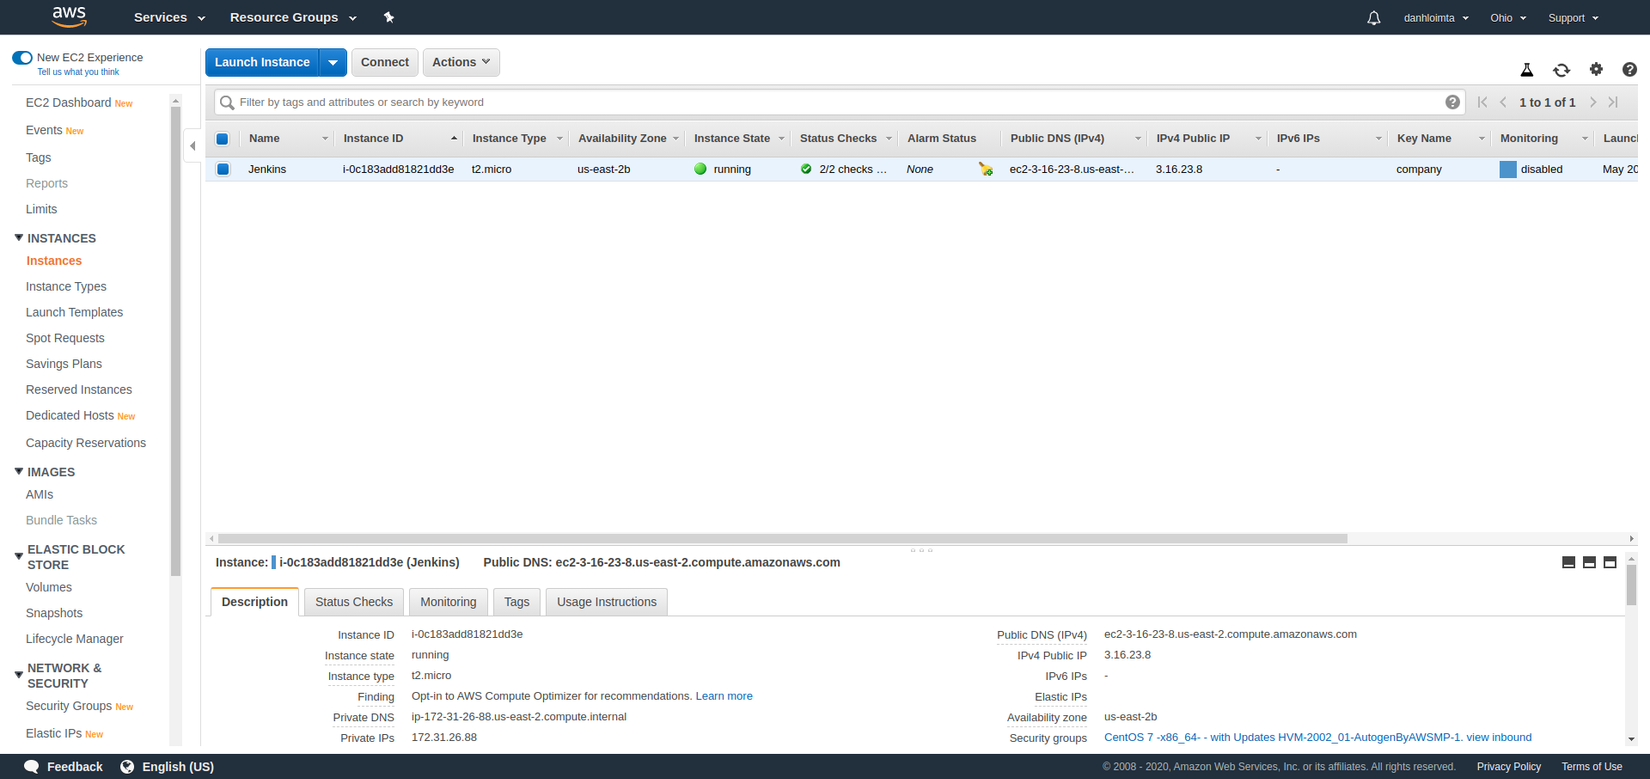Open the Actions dropdown
1650x779 pixels.
pyautogui.click(x=461, y=62)
